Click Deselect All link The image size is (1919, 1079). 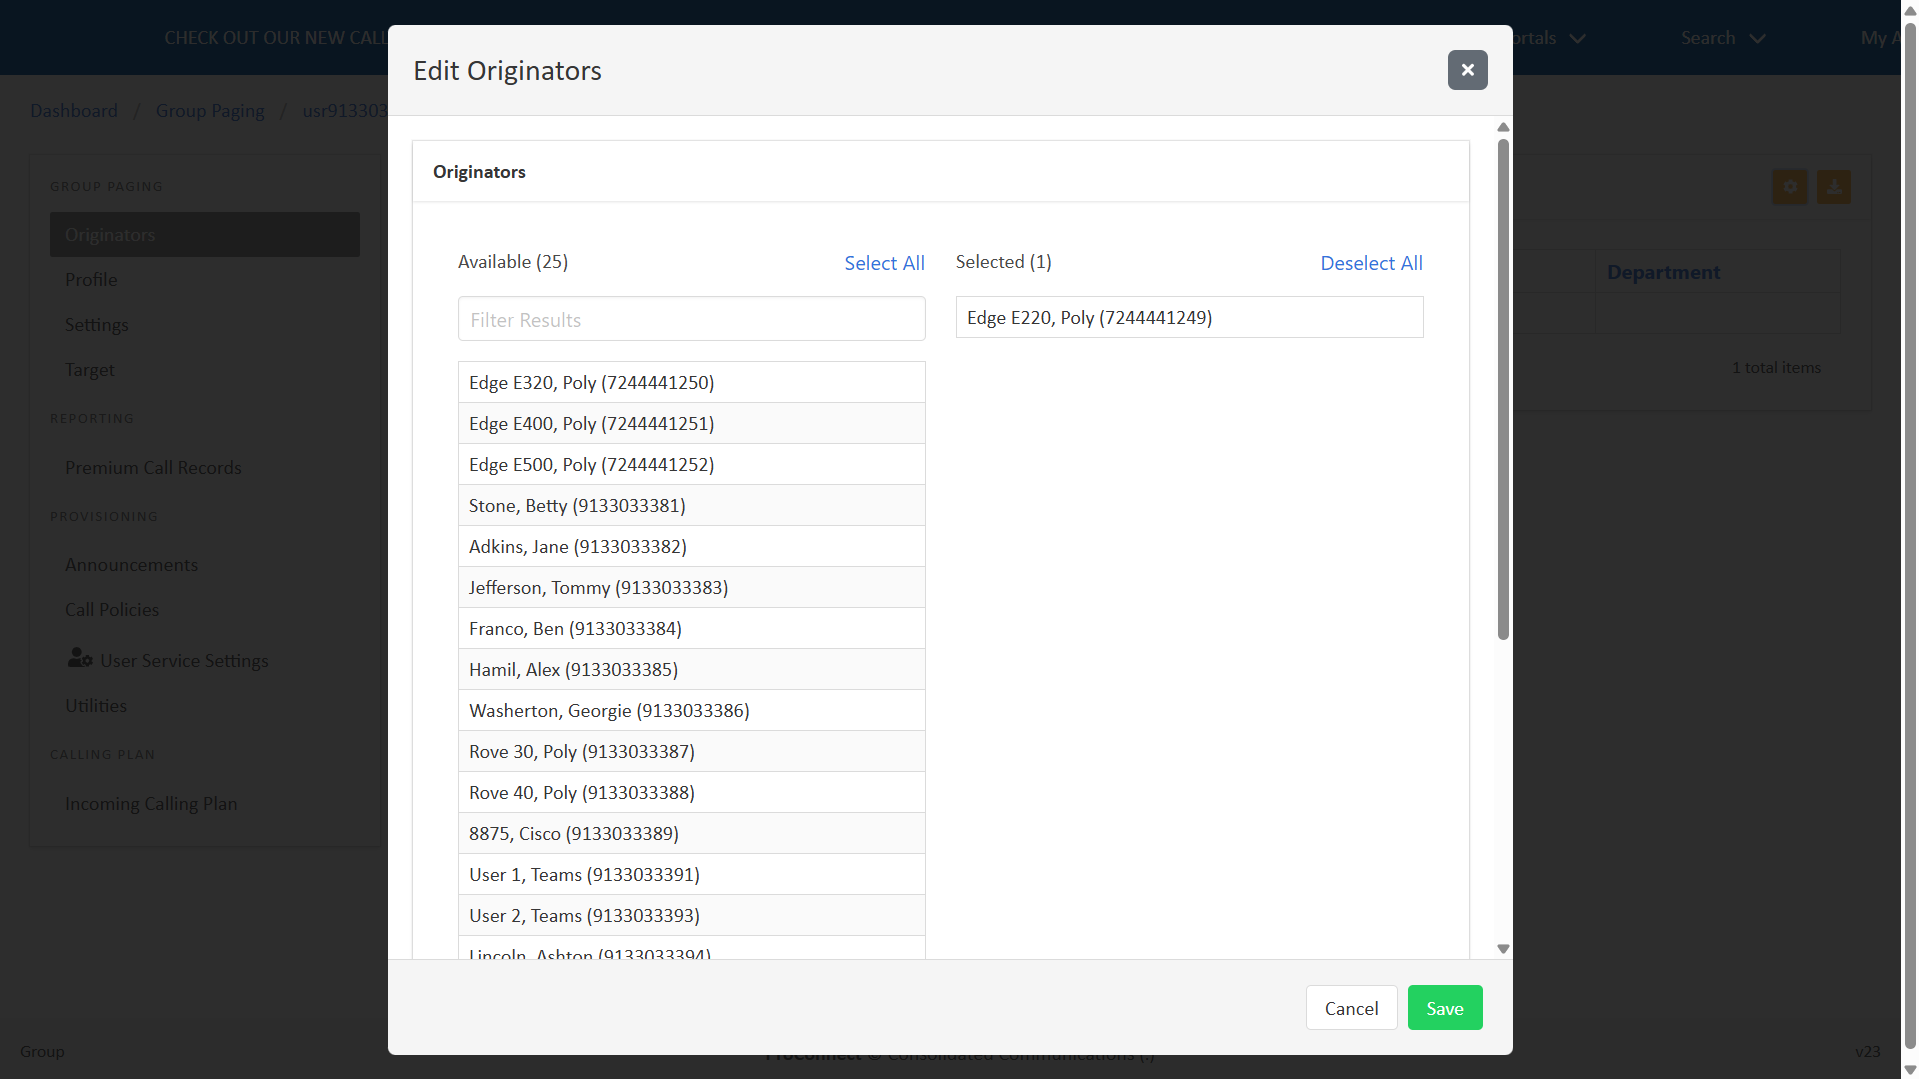click(1371, 263)
